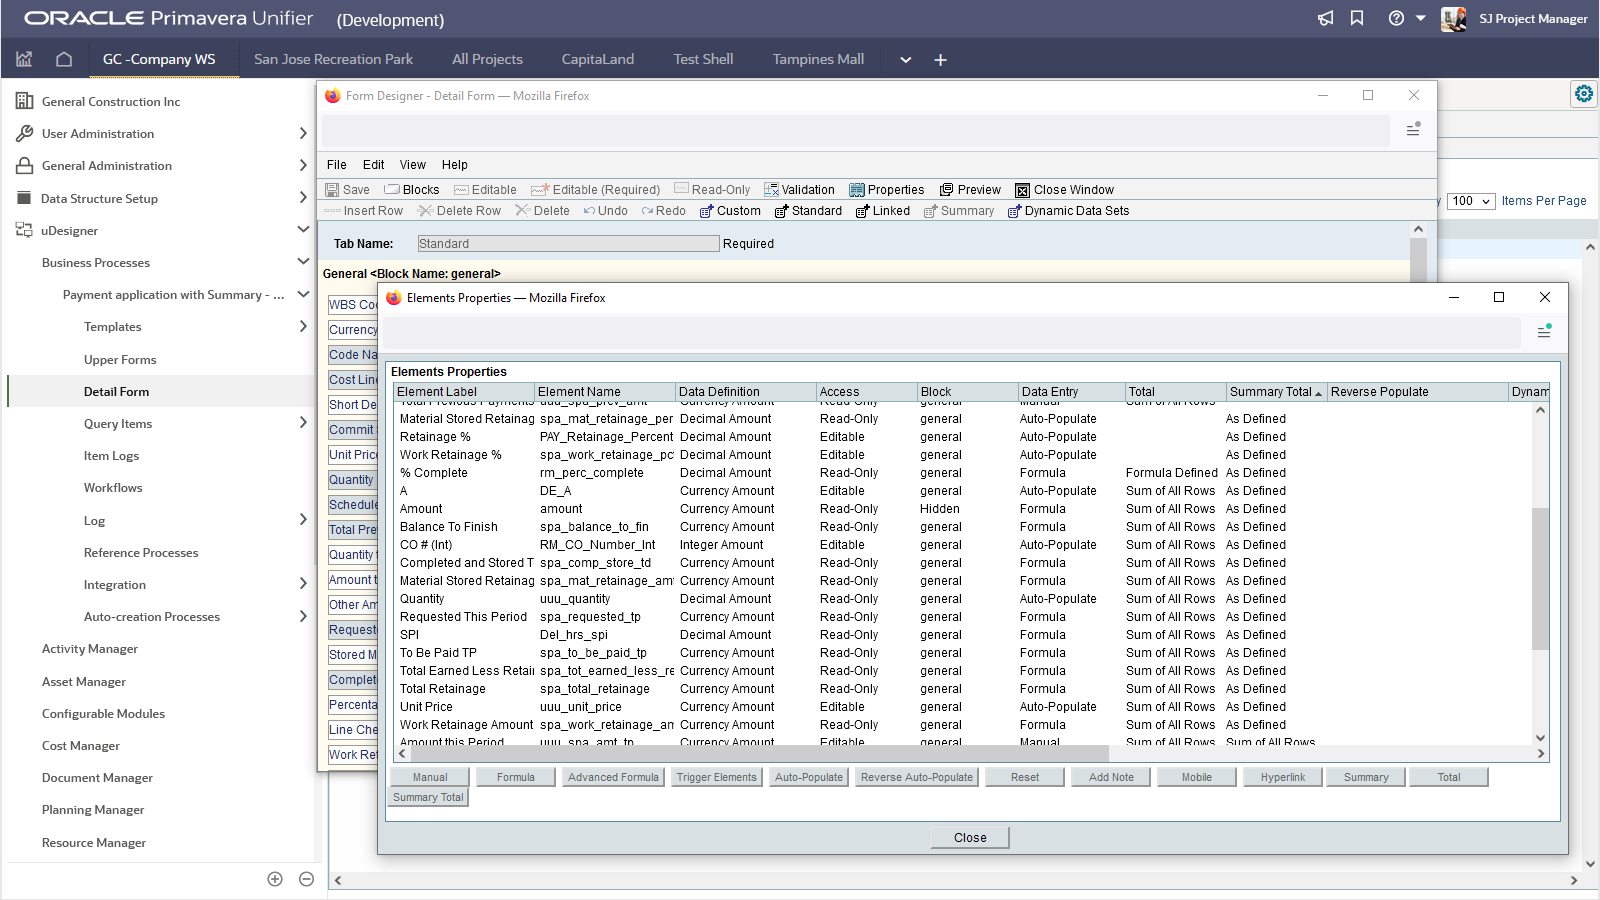This screenshot has width=1600, height=900.
Task: Open the more tabs dropdown chevron
Action: 905,60
